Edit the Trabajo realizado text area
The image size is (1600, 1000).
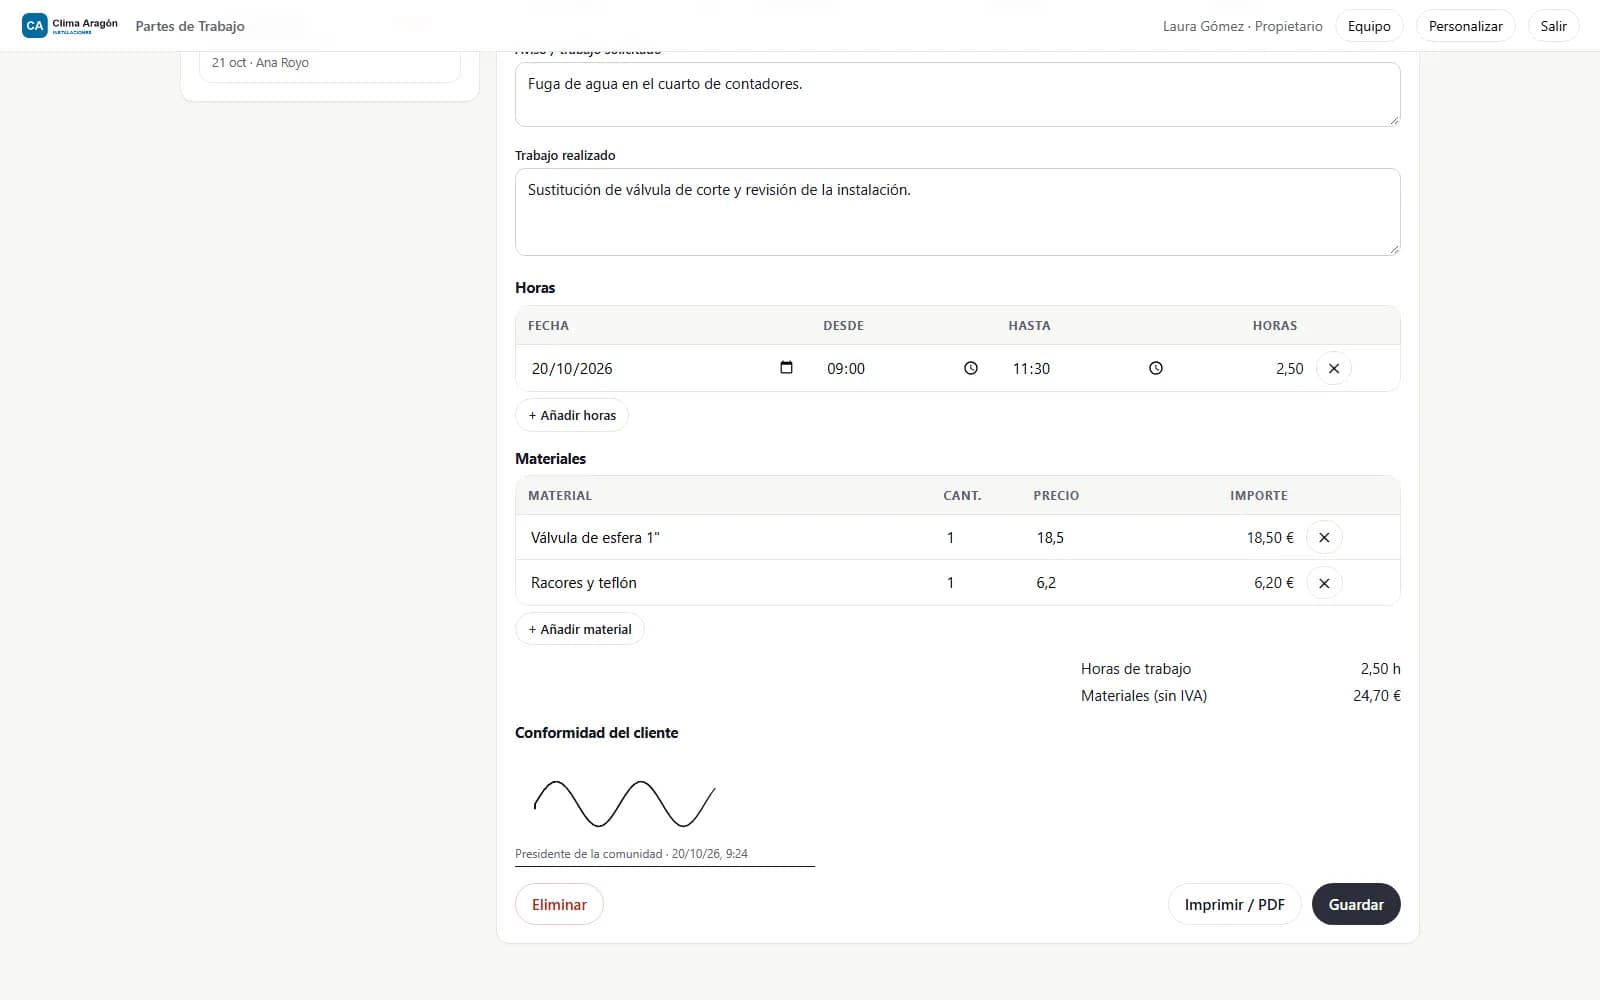(x=957, y=212)
